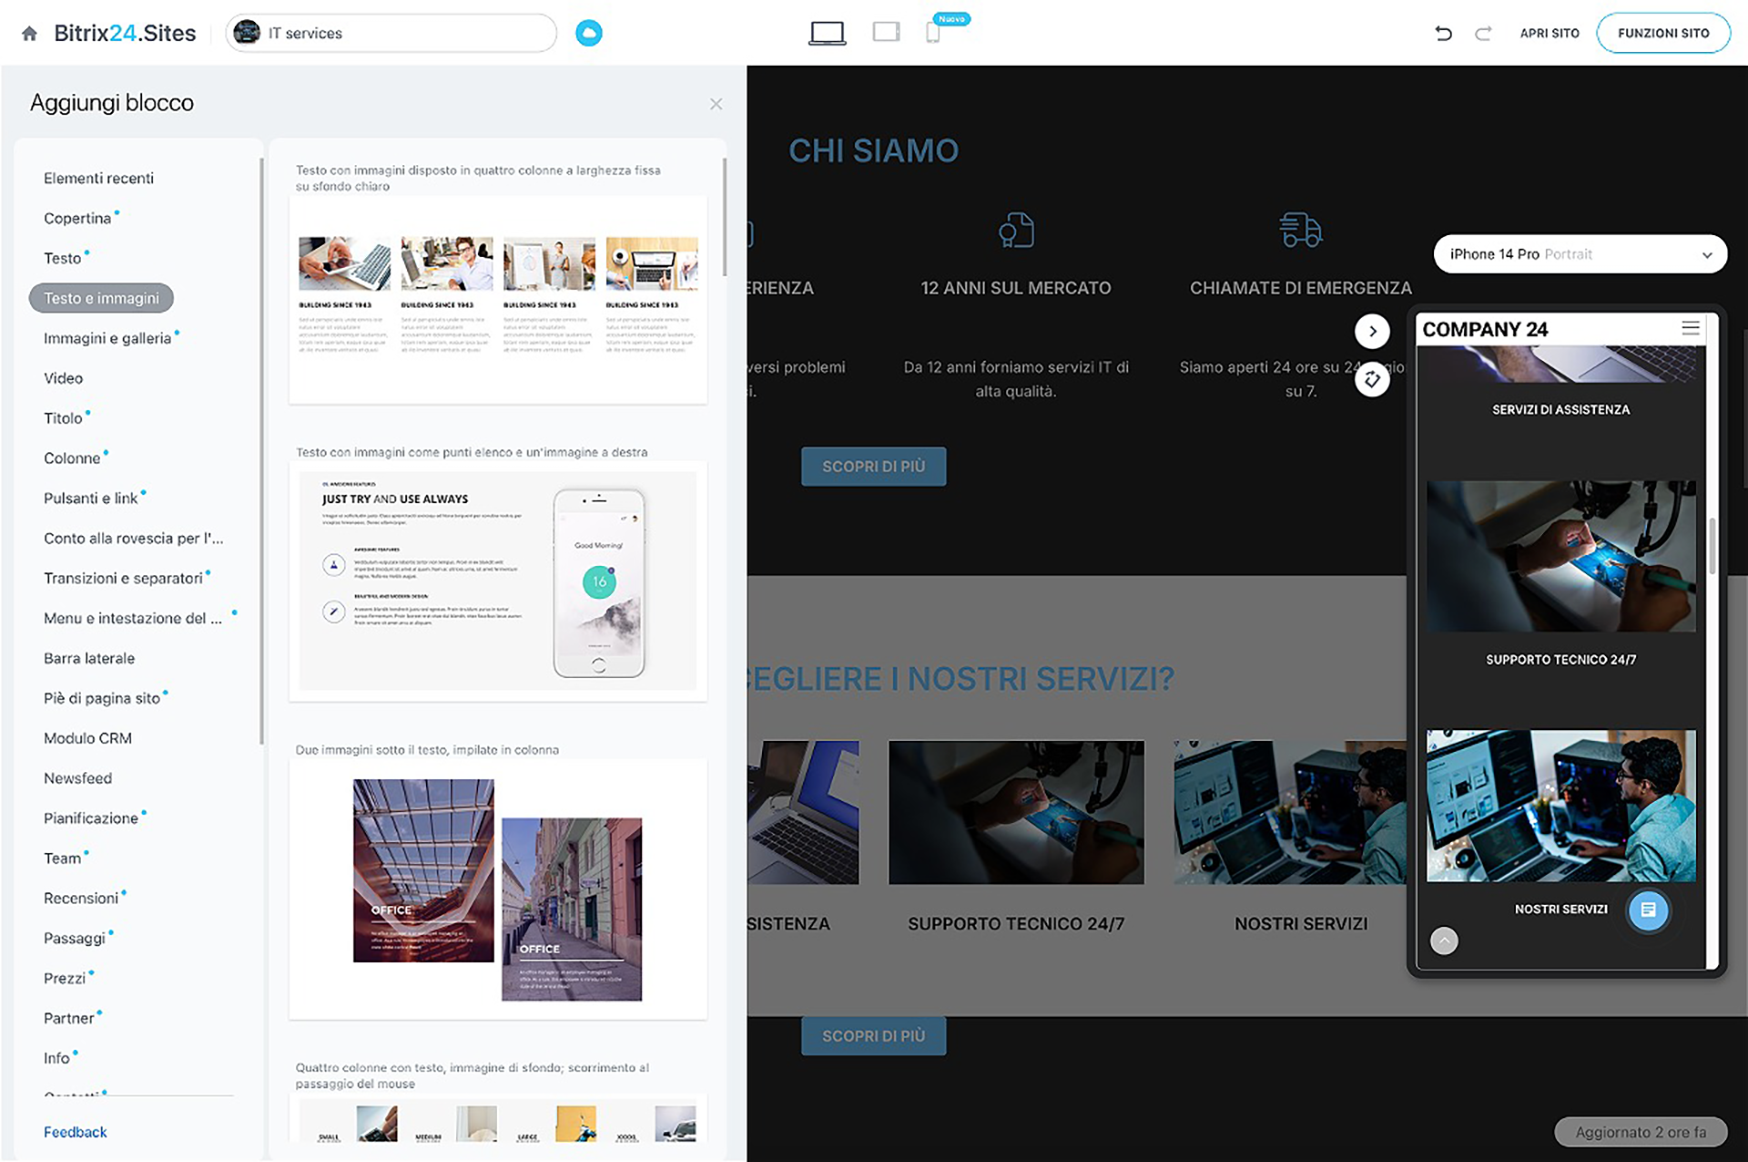
Task: Open the Pulsanti e link category
Action: 91,498
